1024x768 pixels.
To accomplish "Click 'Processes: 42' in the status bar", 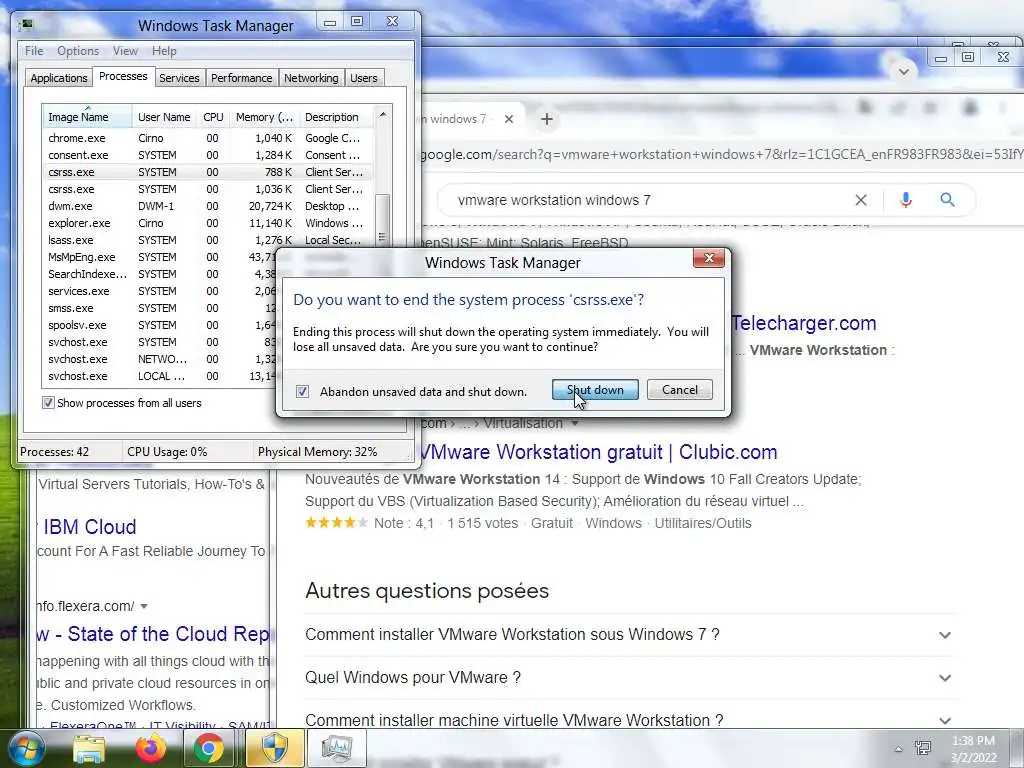I will [x=54, y=452].
